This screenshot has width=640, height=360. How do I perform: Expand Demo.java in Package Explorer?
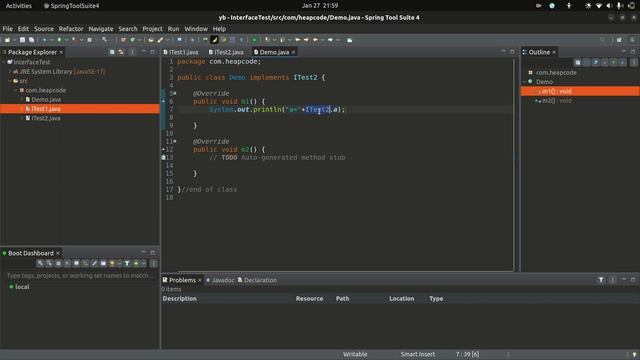(22, 100)
